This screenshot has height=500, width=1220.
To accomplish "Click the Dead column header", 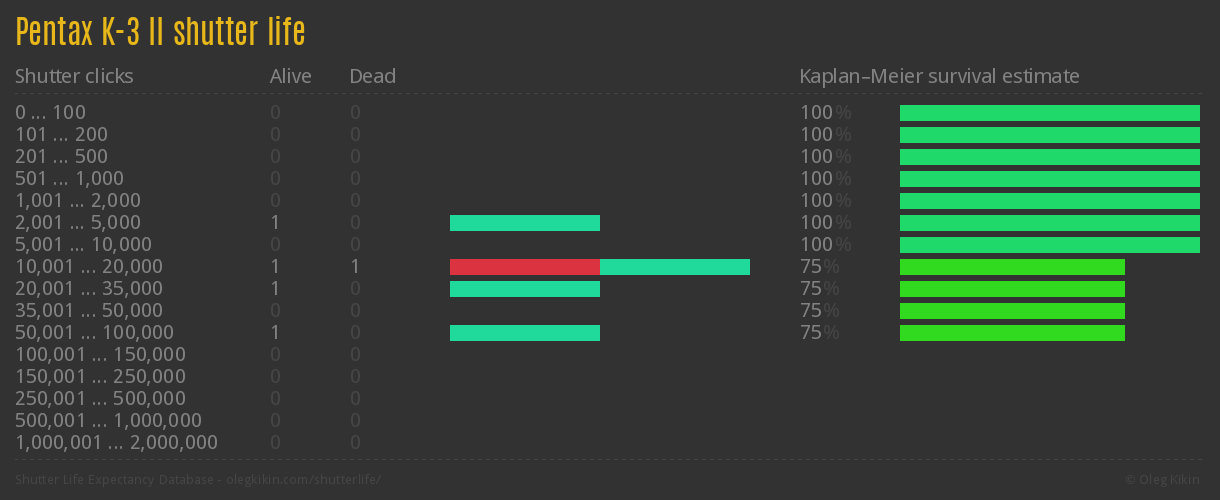I will click(x=372, y=76).
